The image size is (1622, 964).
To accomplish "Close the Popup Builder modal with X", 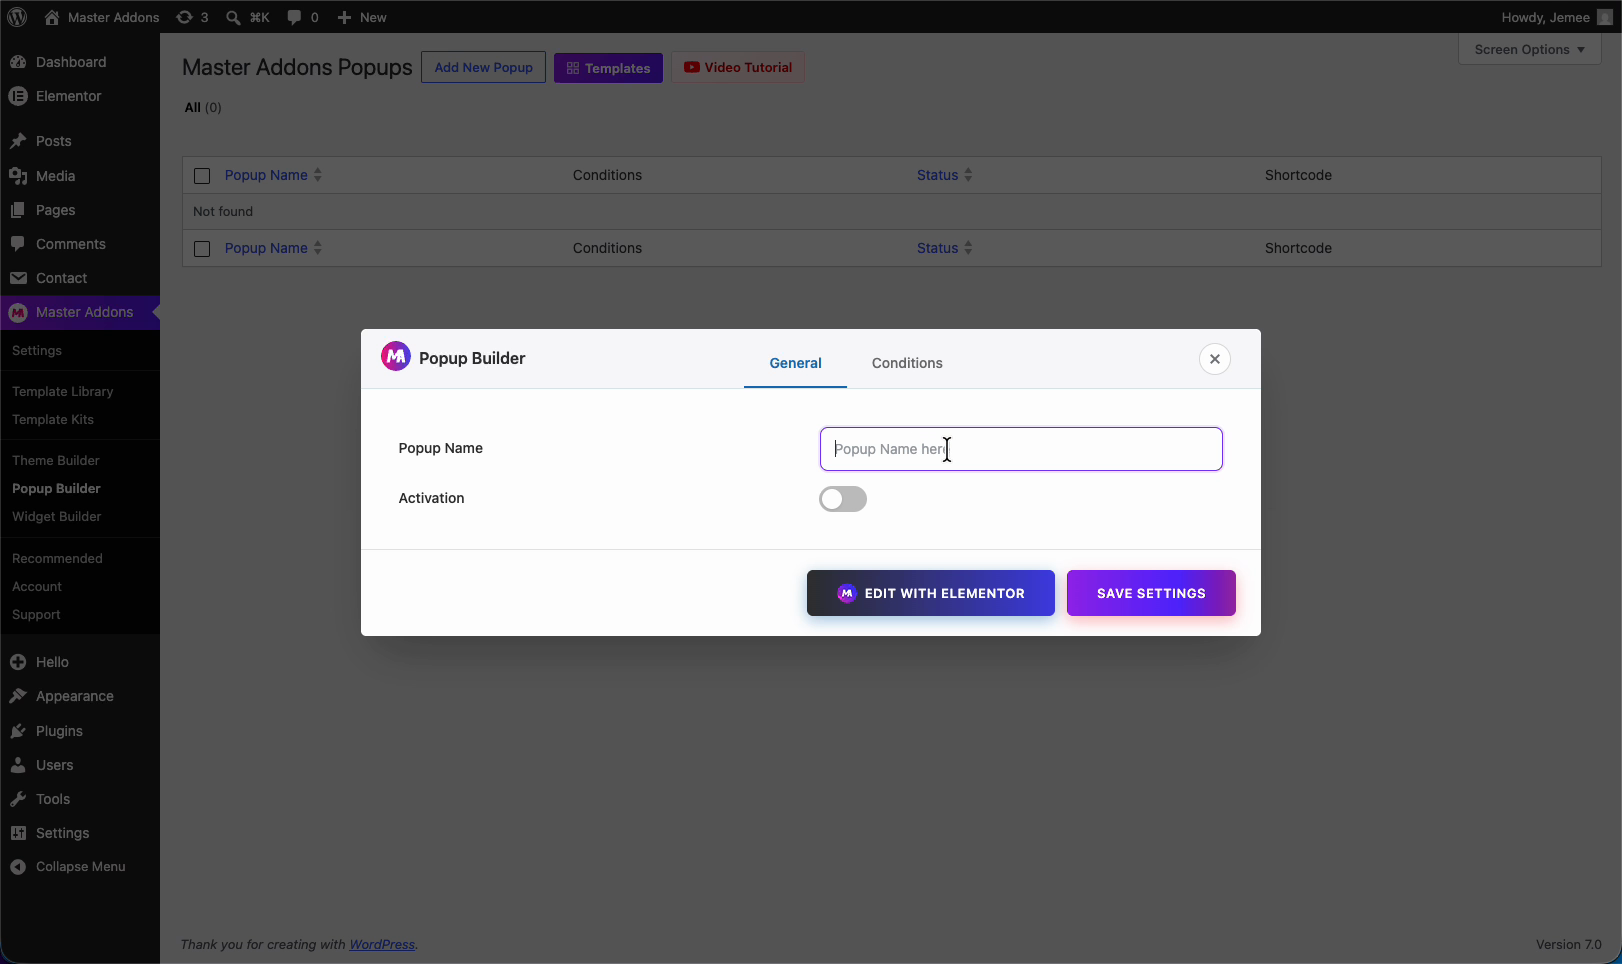I will tap(1215, 359).
